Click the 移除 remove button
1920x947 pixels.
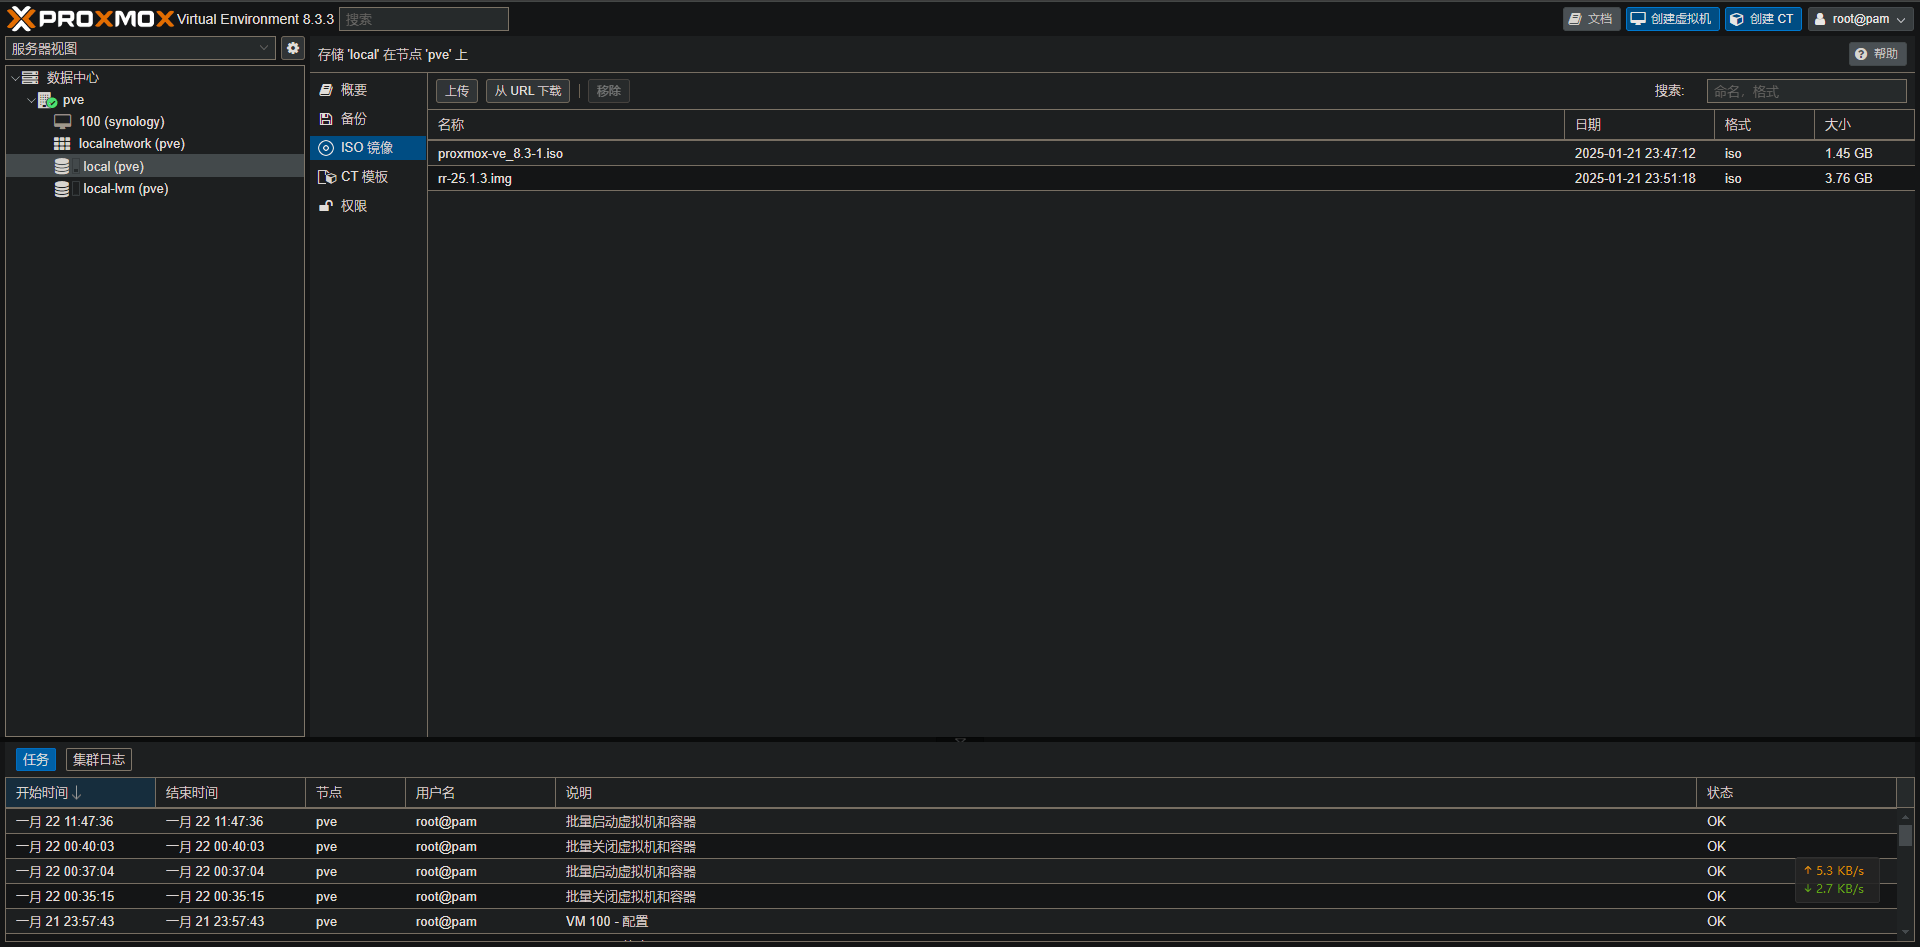[609, 91]
